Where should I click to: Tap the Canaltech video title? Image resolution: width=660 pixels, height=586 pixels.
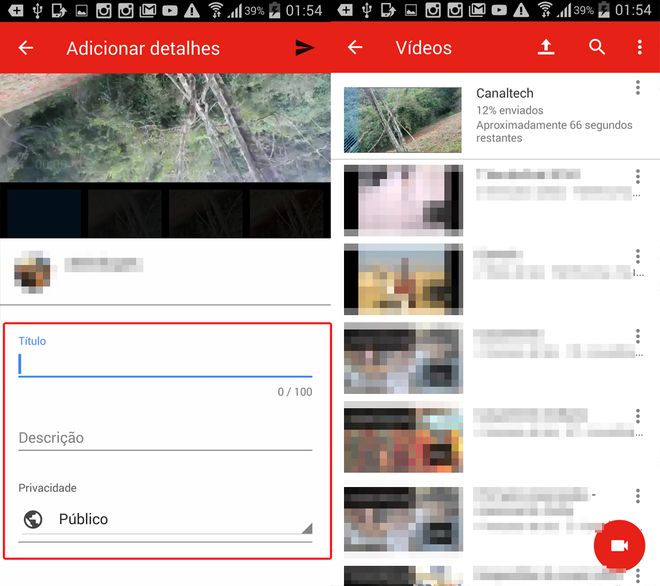505,93
